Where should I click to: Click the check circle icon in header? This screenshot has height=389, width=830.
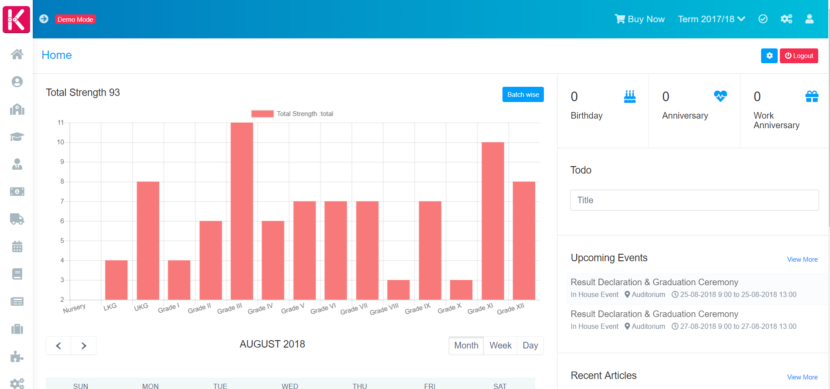click(763, 19)
